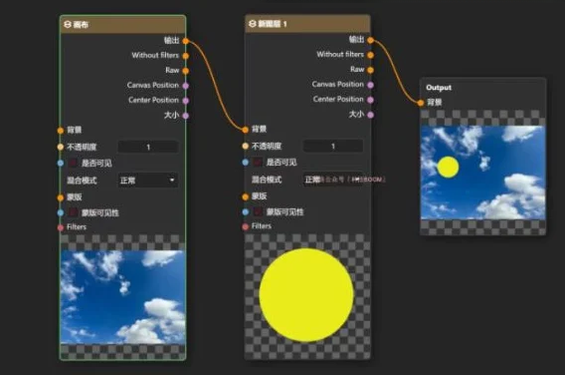The image size is (565, 375).
Task: Click 背景 input socket of 画布 node
Action: tap(61, 130)
